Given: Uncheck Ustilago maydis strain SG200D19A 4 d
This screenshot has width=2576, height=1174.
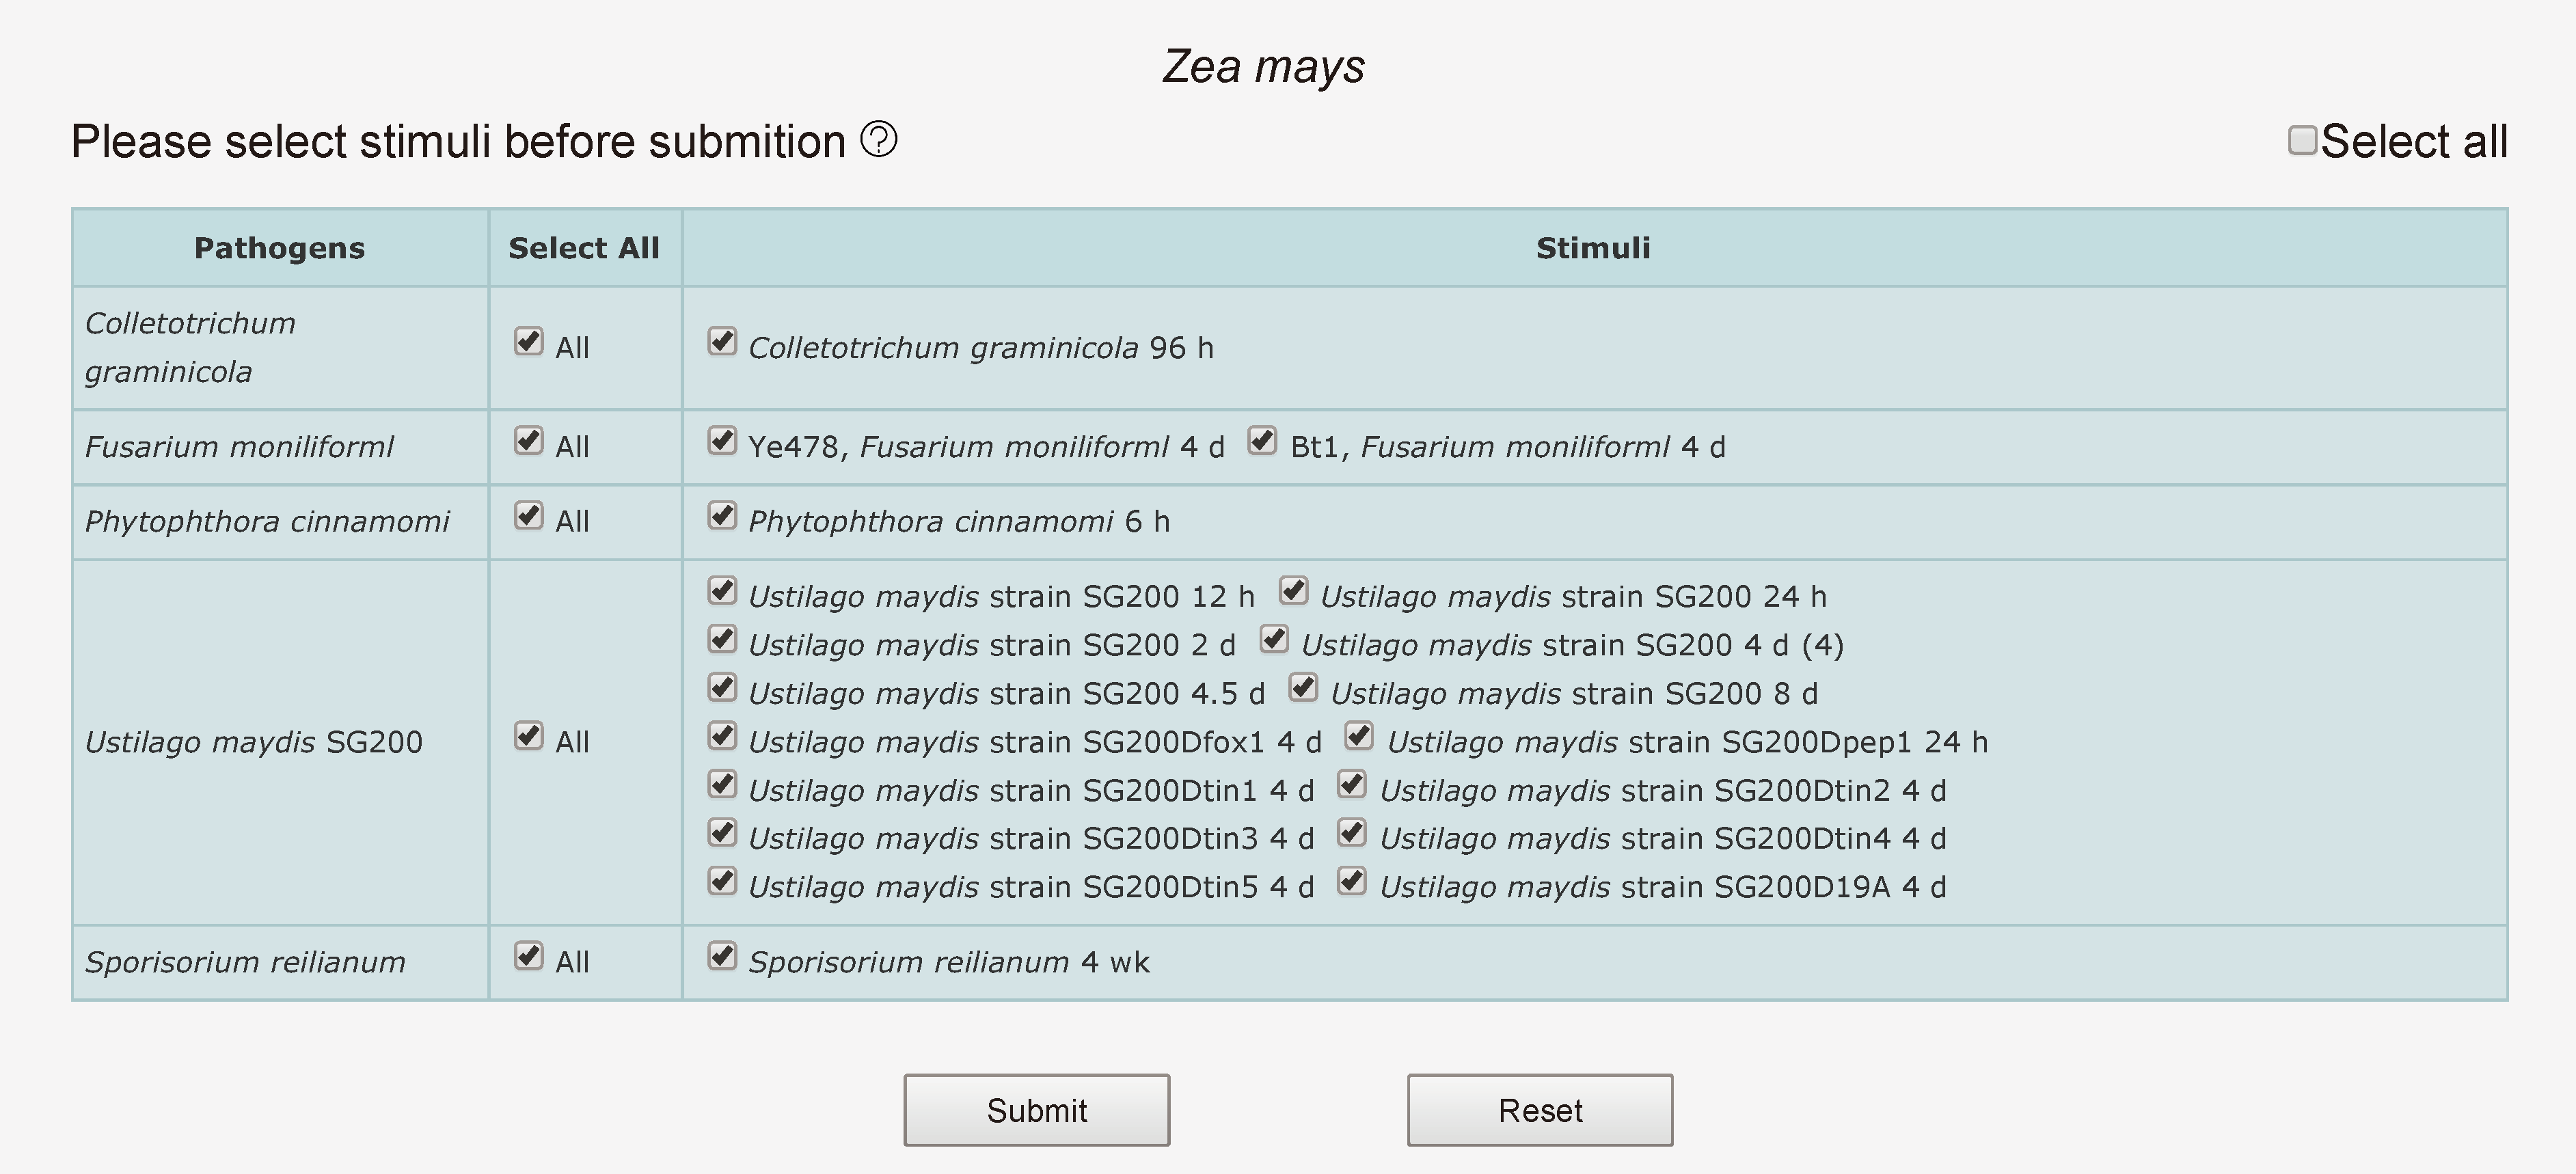Looking at the screenshot, I should 1352,881.
